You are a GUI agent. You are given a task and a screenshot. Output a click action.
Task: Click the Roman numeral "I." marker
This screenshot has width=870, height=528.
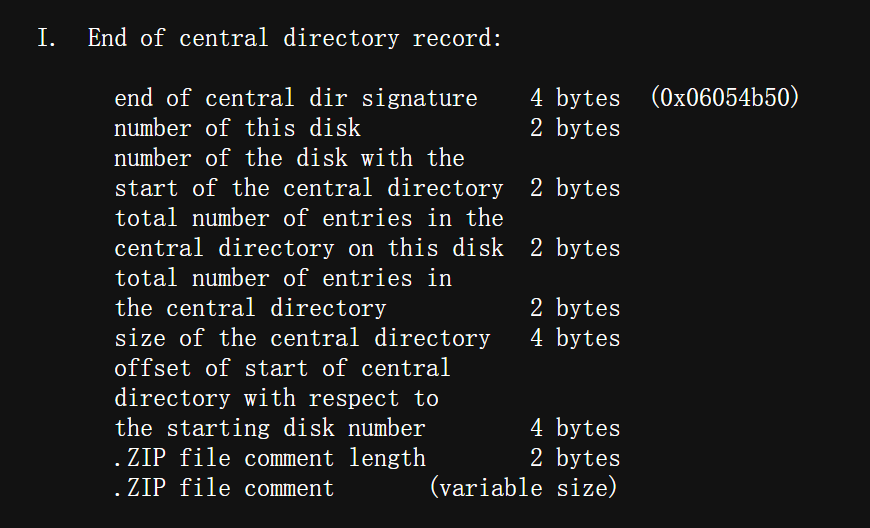(x=47, y=39)
